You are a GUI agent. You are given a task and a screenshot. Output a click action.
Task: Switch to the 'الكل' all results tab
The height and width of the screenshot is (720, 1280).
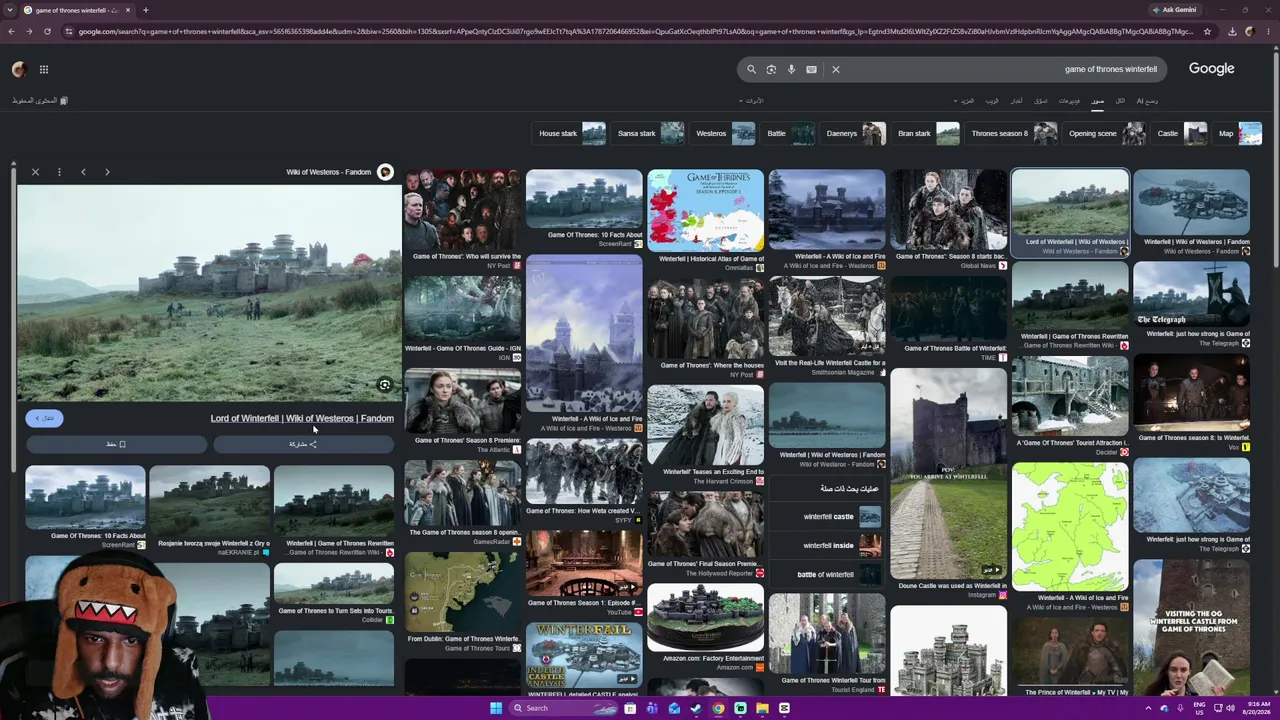coord(1120,101)
